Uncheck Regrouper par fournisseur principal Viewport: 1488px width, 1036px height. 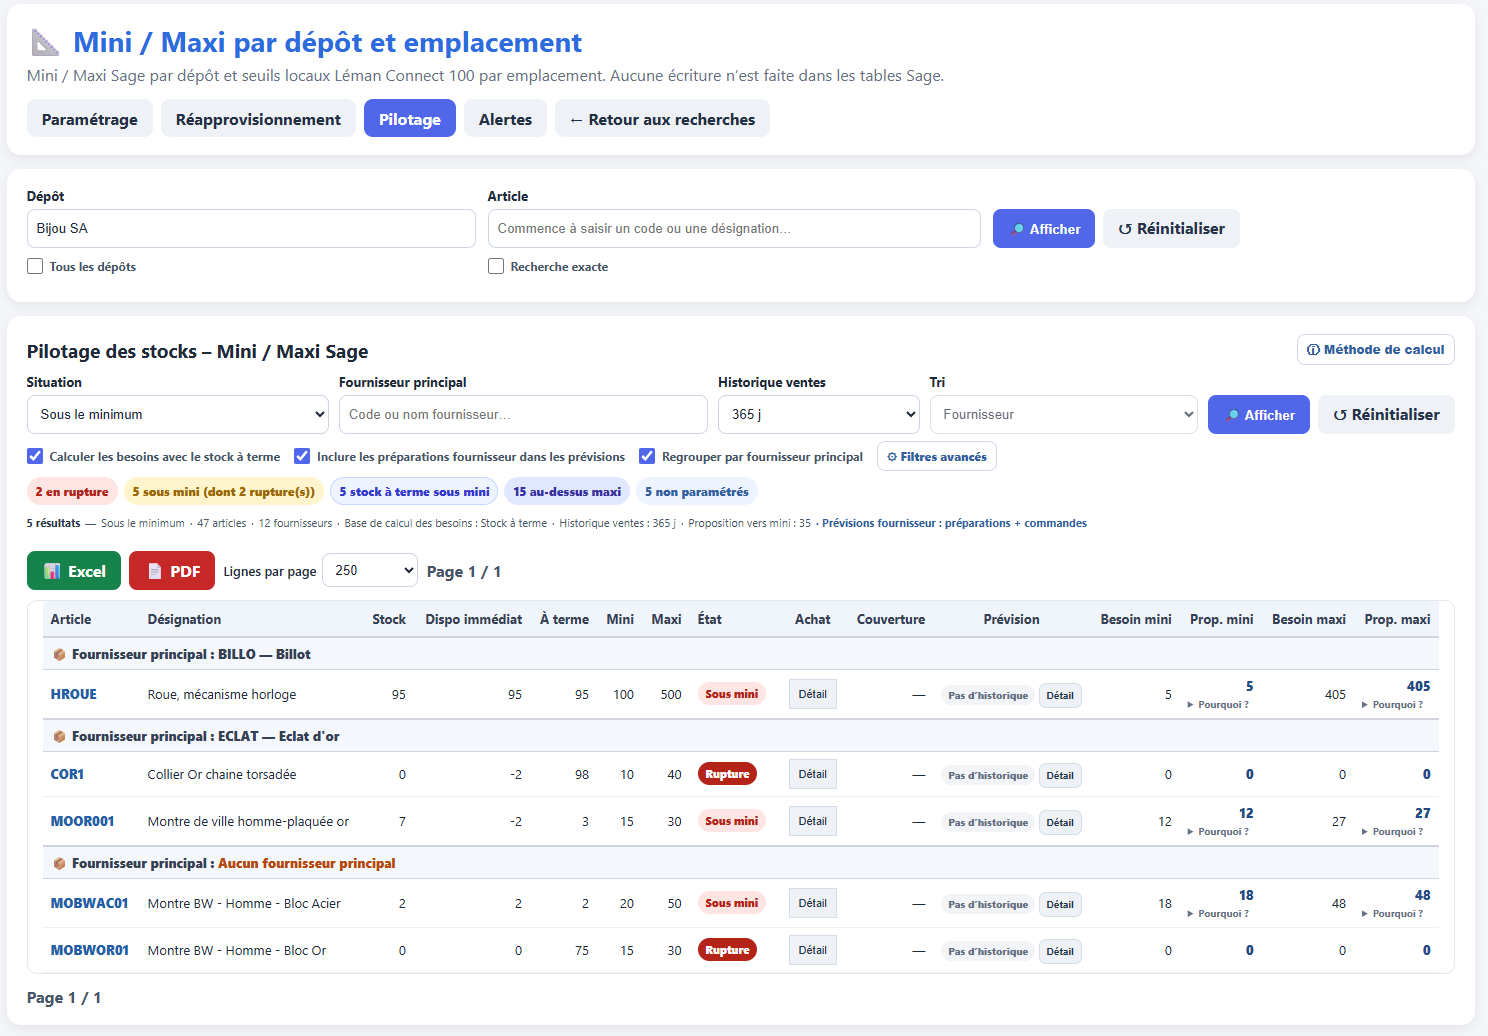(x=647, y=456)
